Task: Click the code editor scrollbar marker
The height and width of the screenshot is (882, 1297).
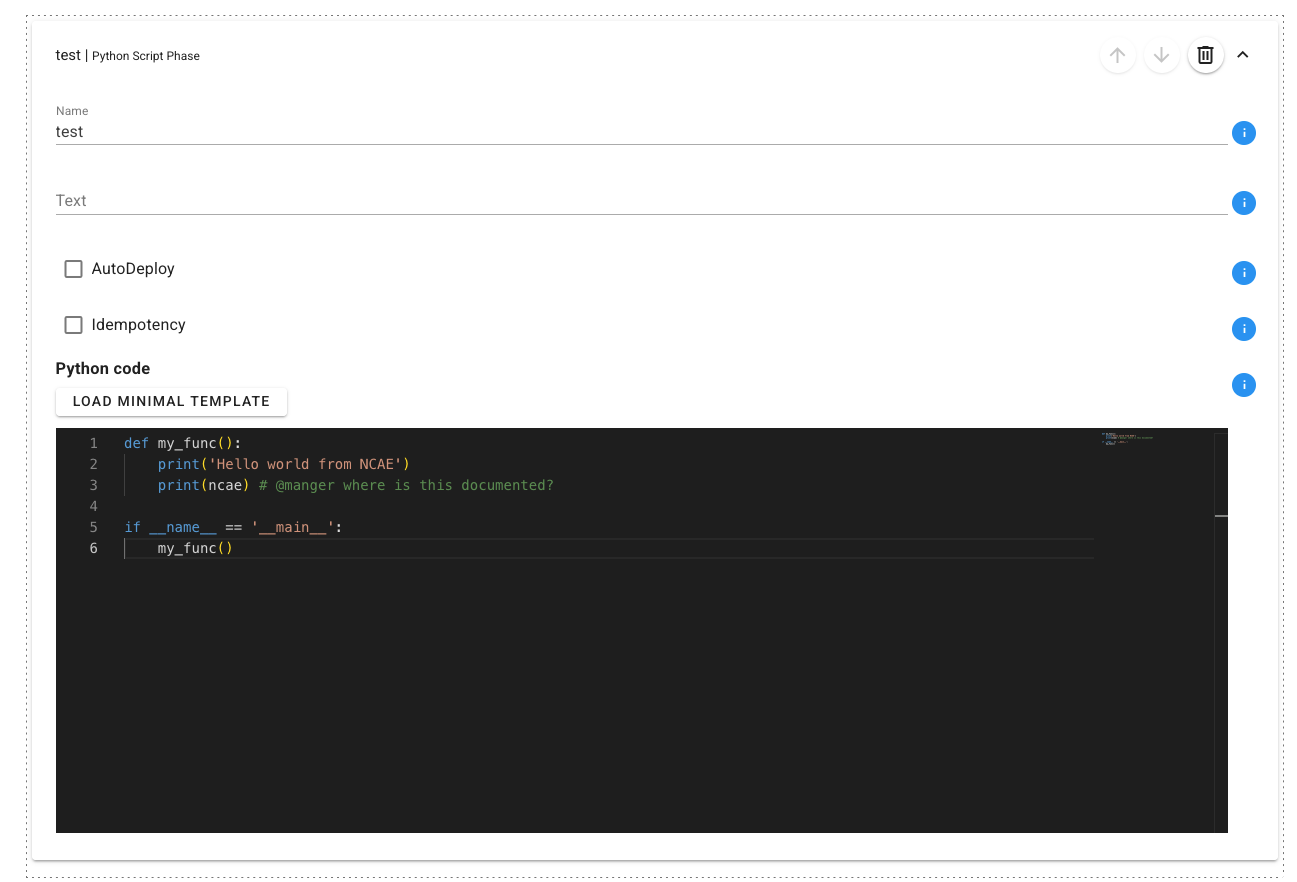Action: (x=1221, y=516)
